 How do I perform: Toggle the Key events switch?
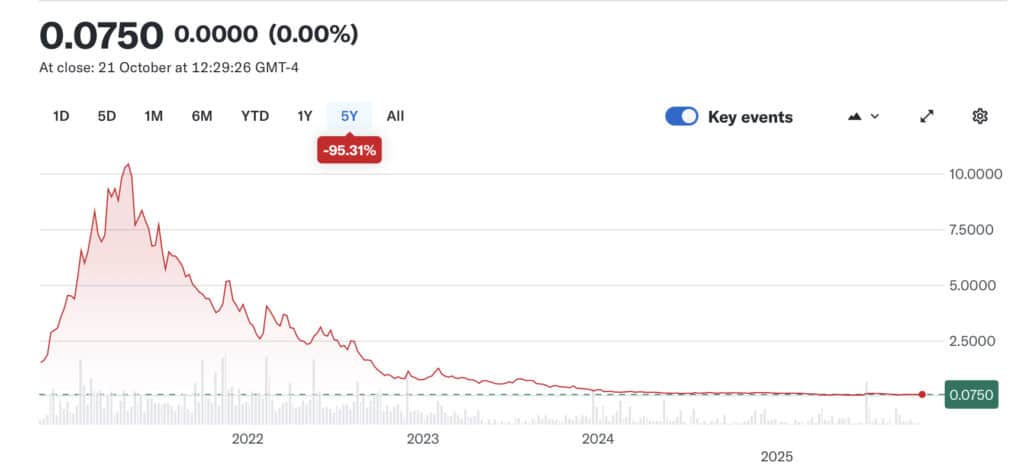(682, 117)
